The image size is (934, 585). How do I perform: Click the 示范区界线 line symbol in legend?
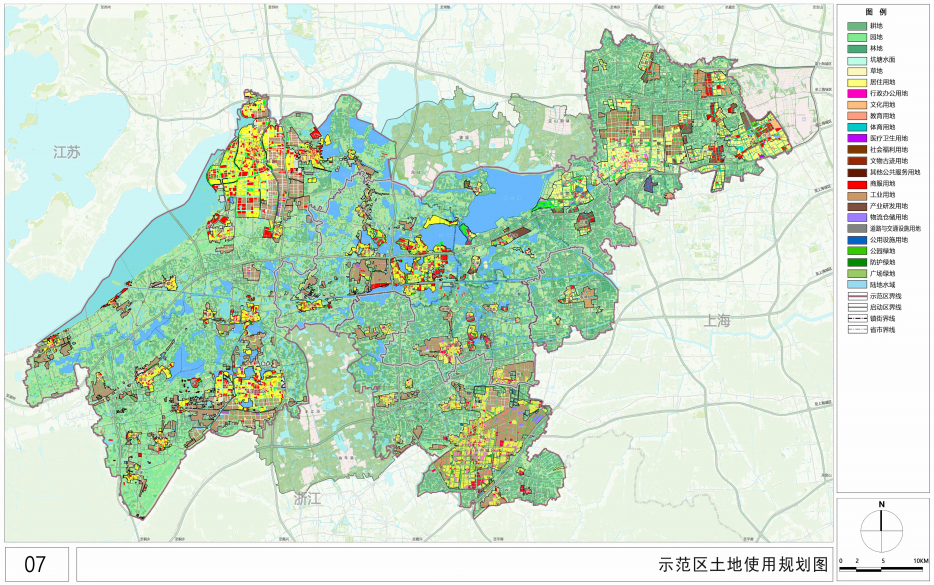pos(857,297)
